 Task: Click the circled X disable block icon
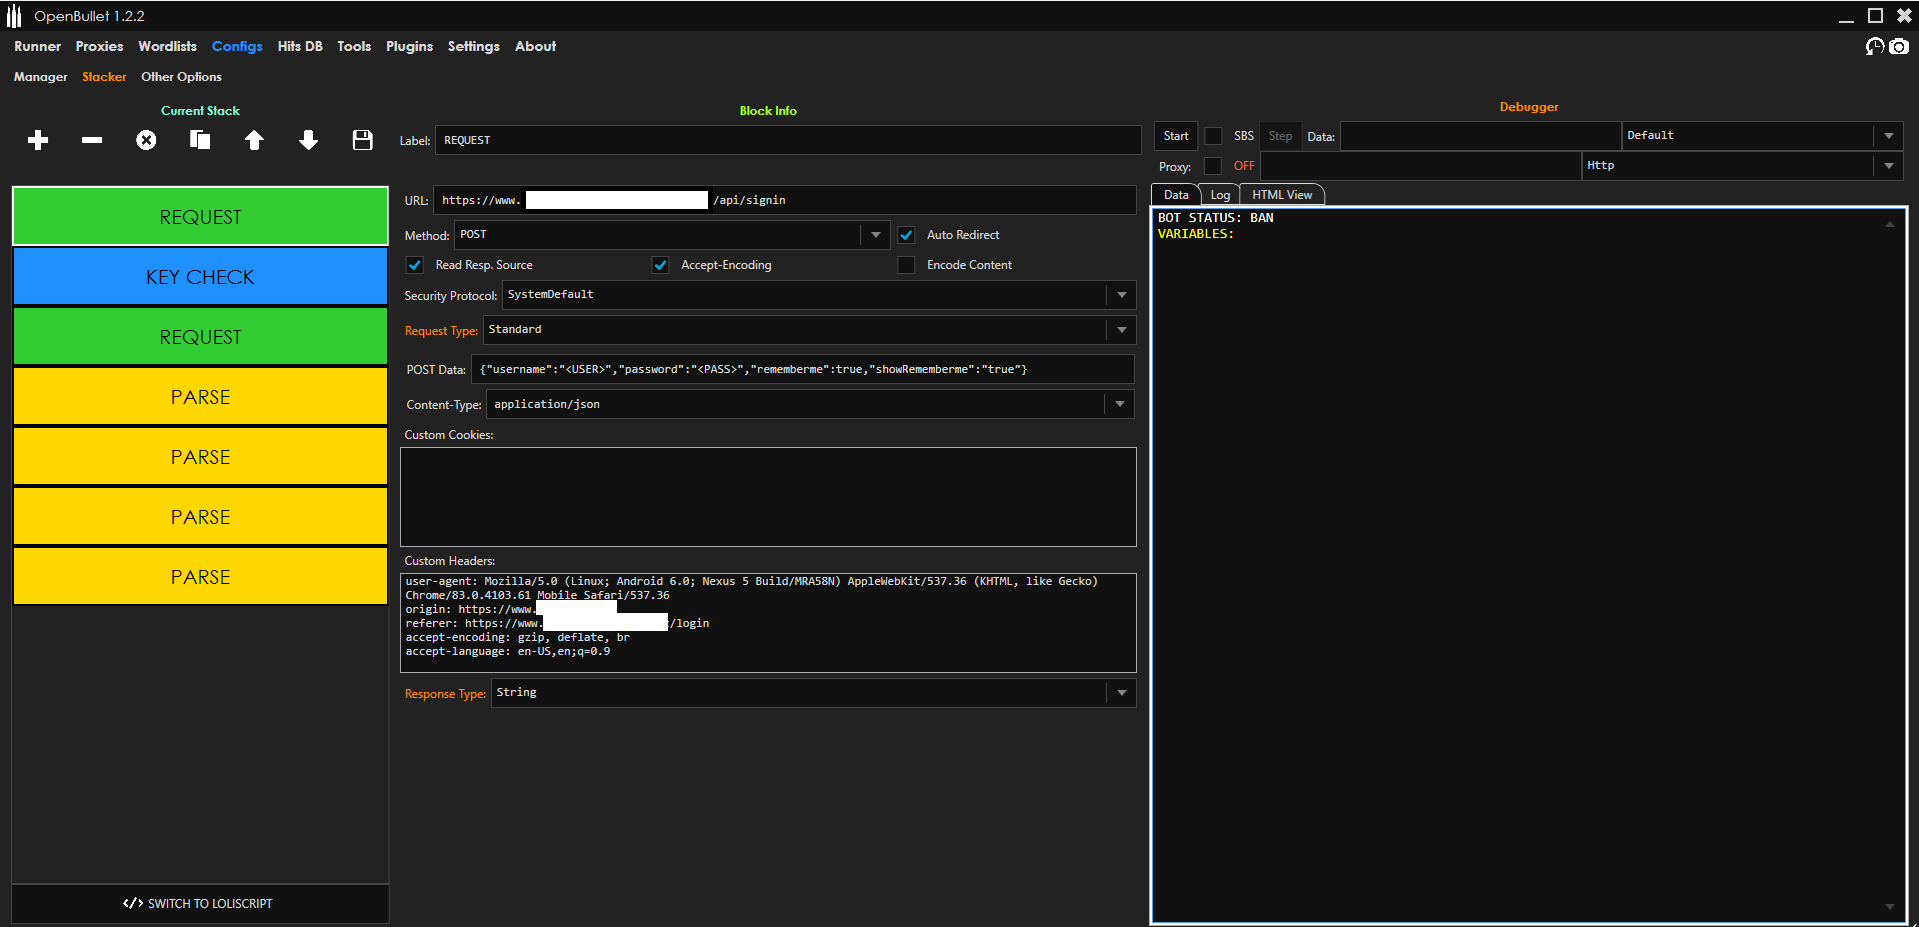(x=146, y=140)
